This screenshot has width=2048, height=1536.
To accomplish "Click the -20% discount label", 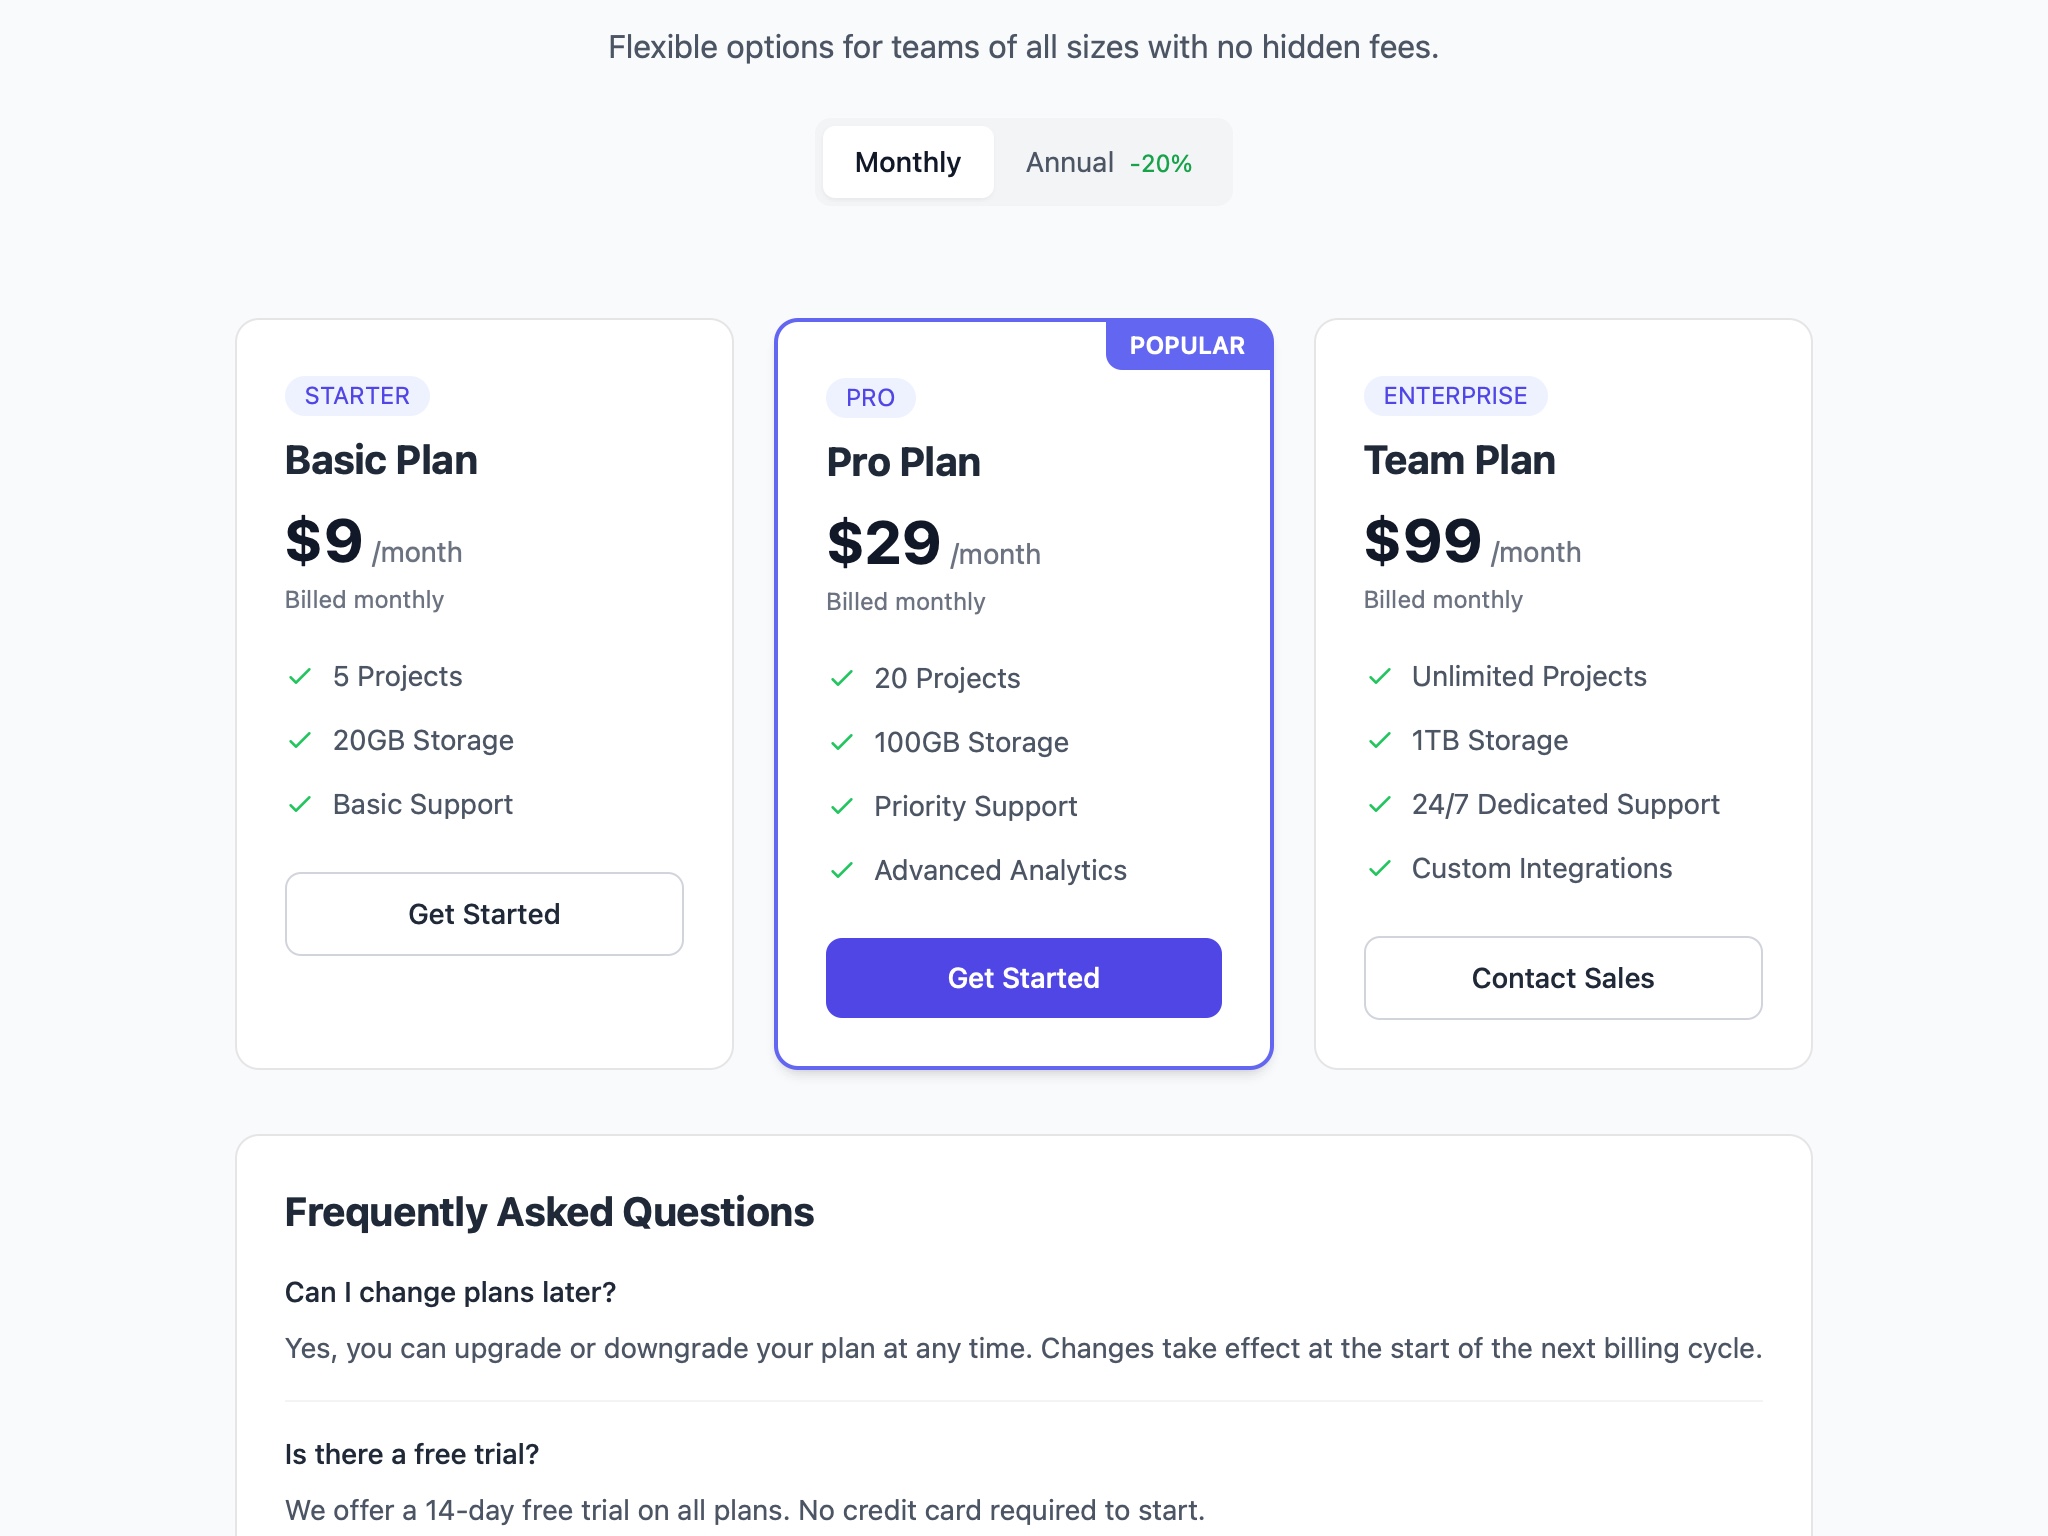I will [1160, 163].
